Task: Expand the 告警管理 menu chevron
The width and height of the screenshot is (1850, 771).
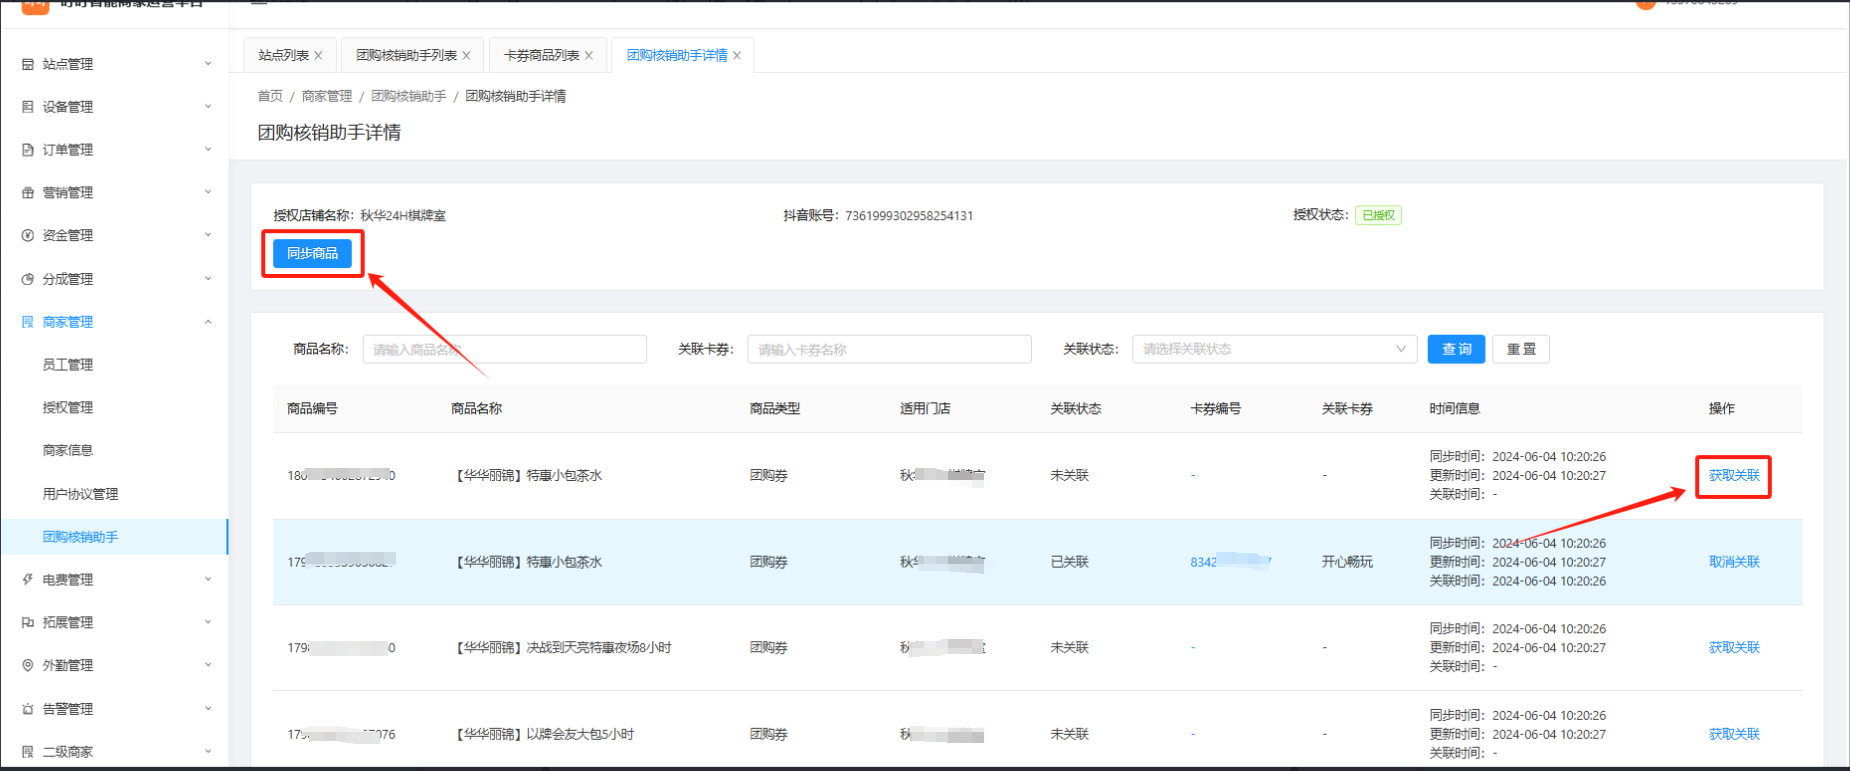Action: (x=208, y=709)
